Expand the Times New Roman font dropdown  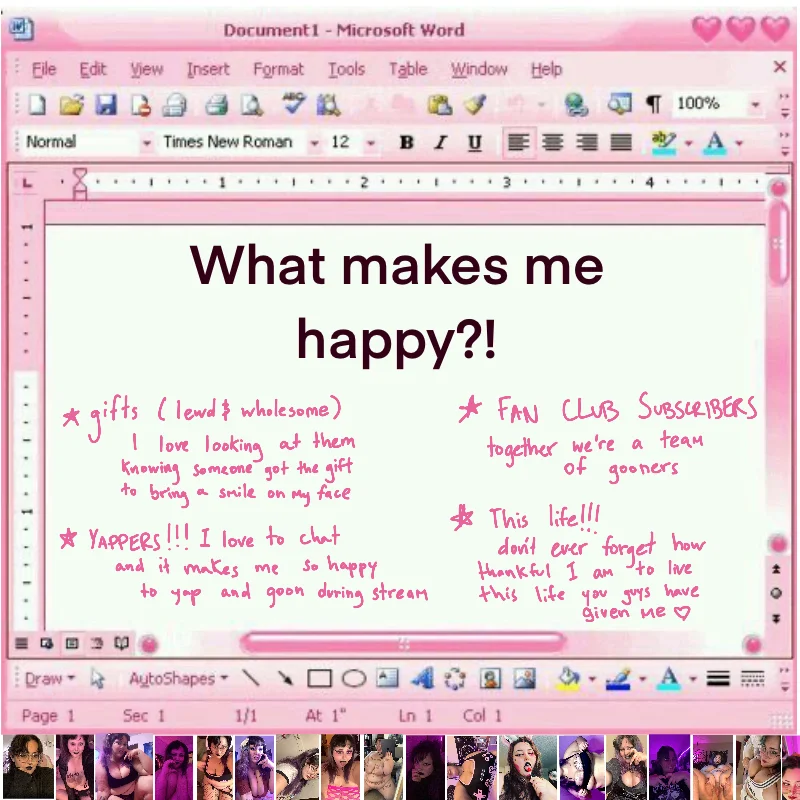(314, 143)
